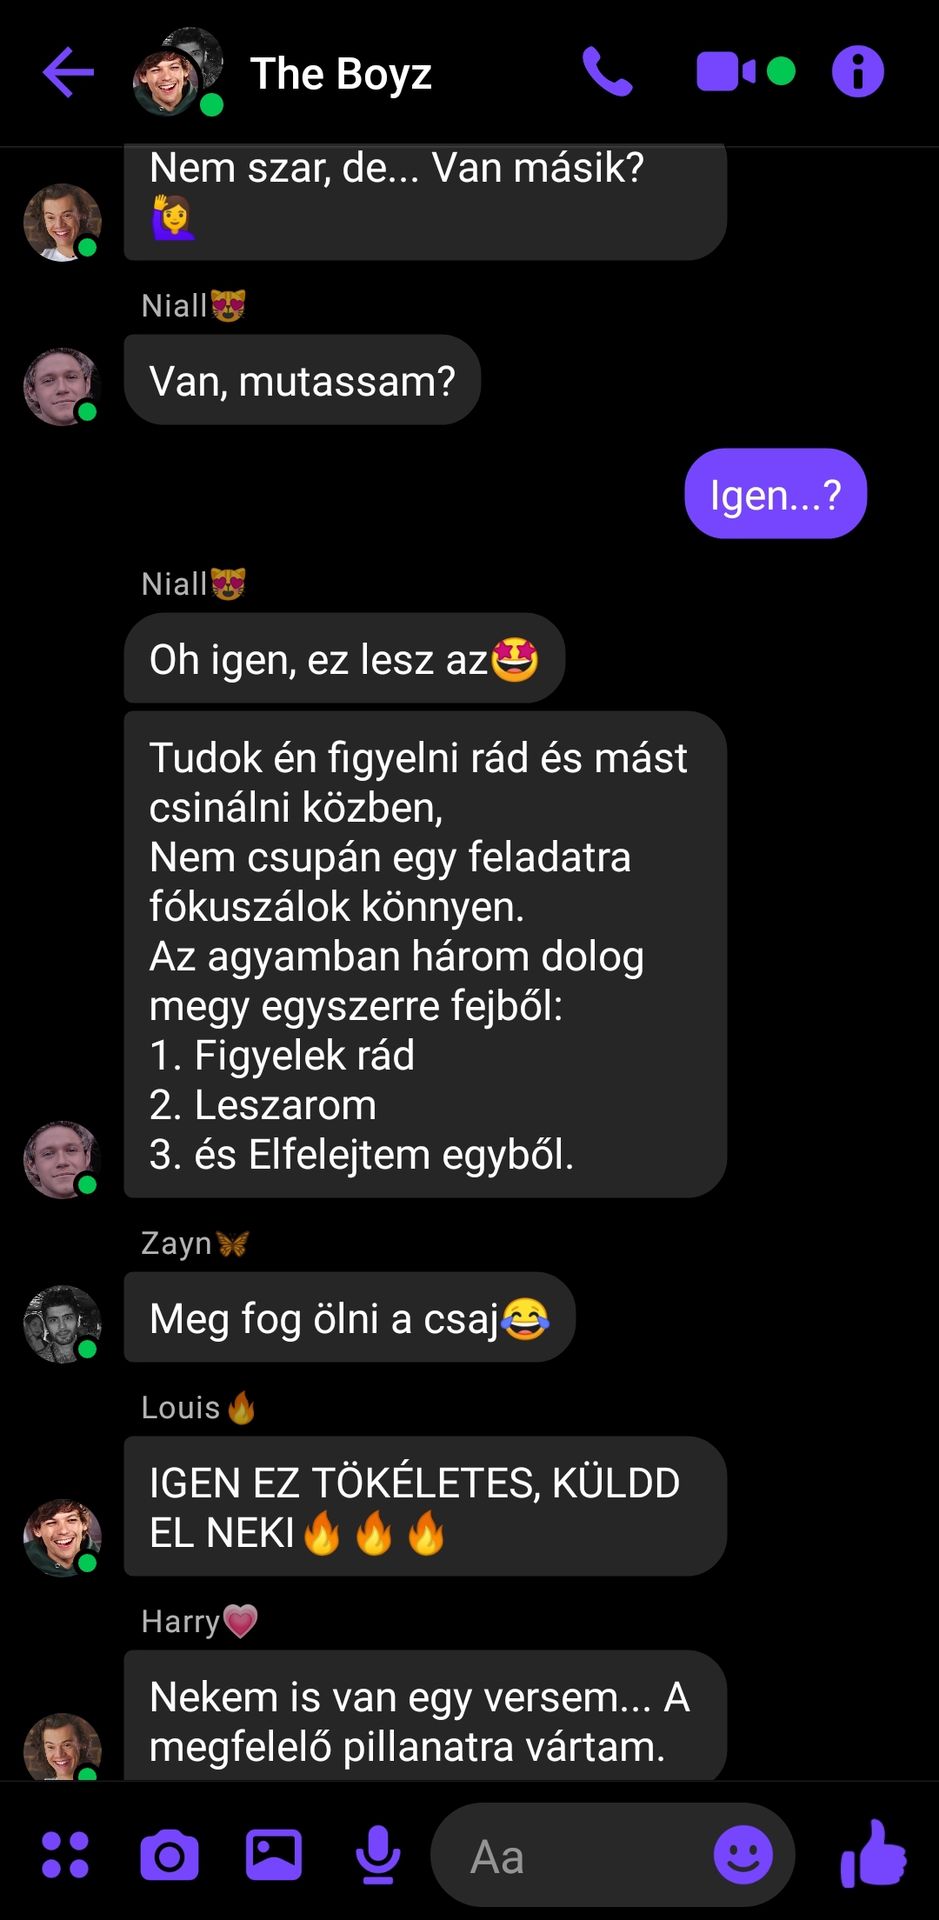Tap the group avatar in header
This screenshot has height=1920, width=939.
(x=178, y=72)
